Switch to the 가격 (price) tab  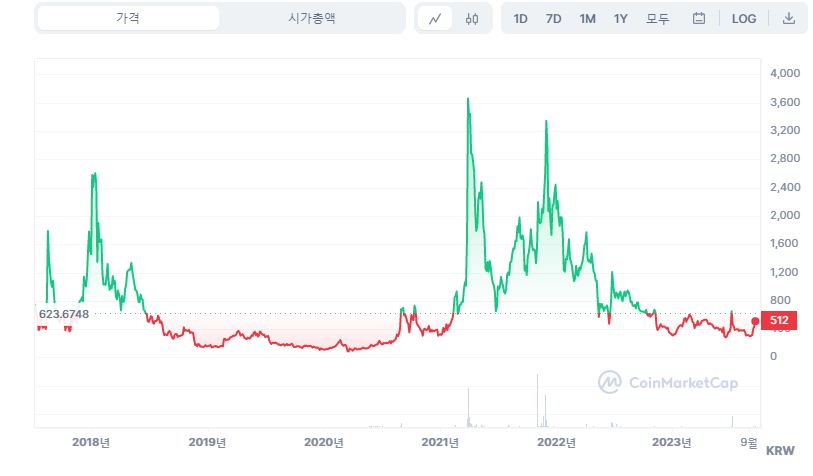point(128,18)
